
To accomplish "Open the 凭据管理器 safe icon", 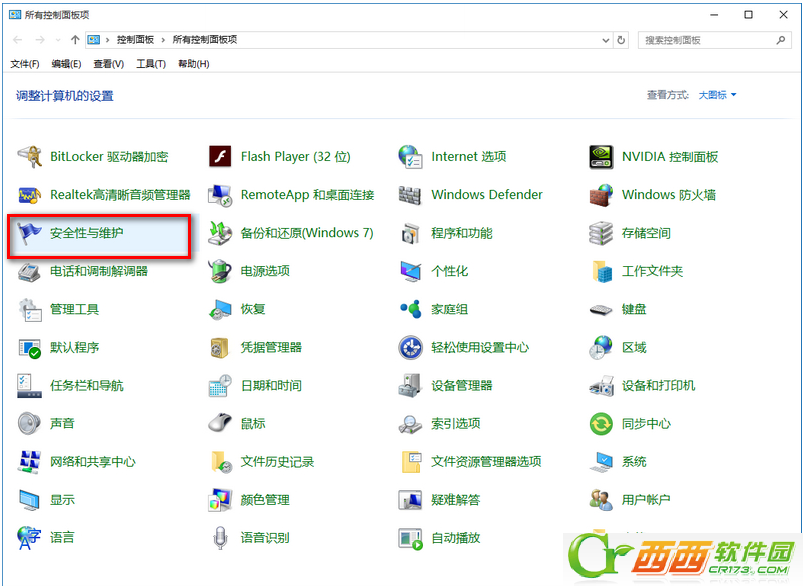I will click(220, 347).
